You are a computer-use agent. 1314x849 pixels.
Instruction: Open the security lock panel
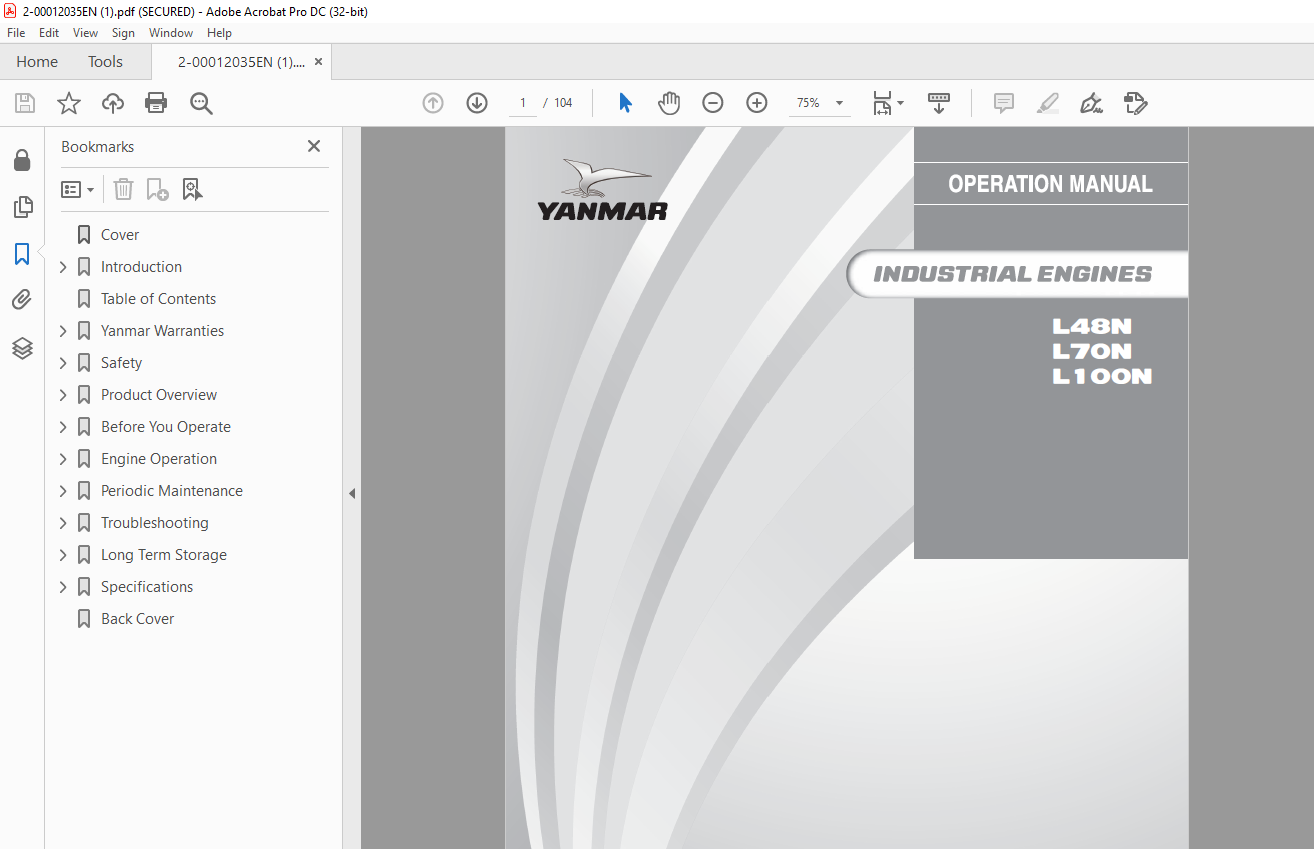(x=22, y=160)
